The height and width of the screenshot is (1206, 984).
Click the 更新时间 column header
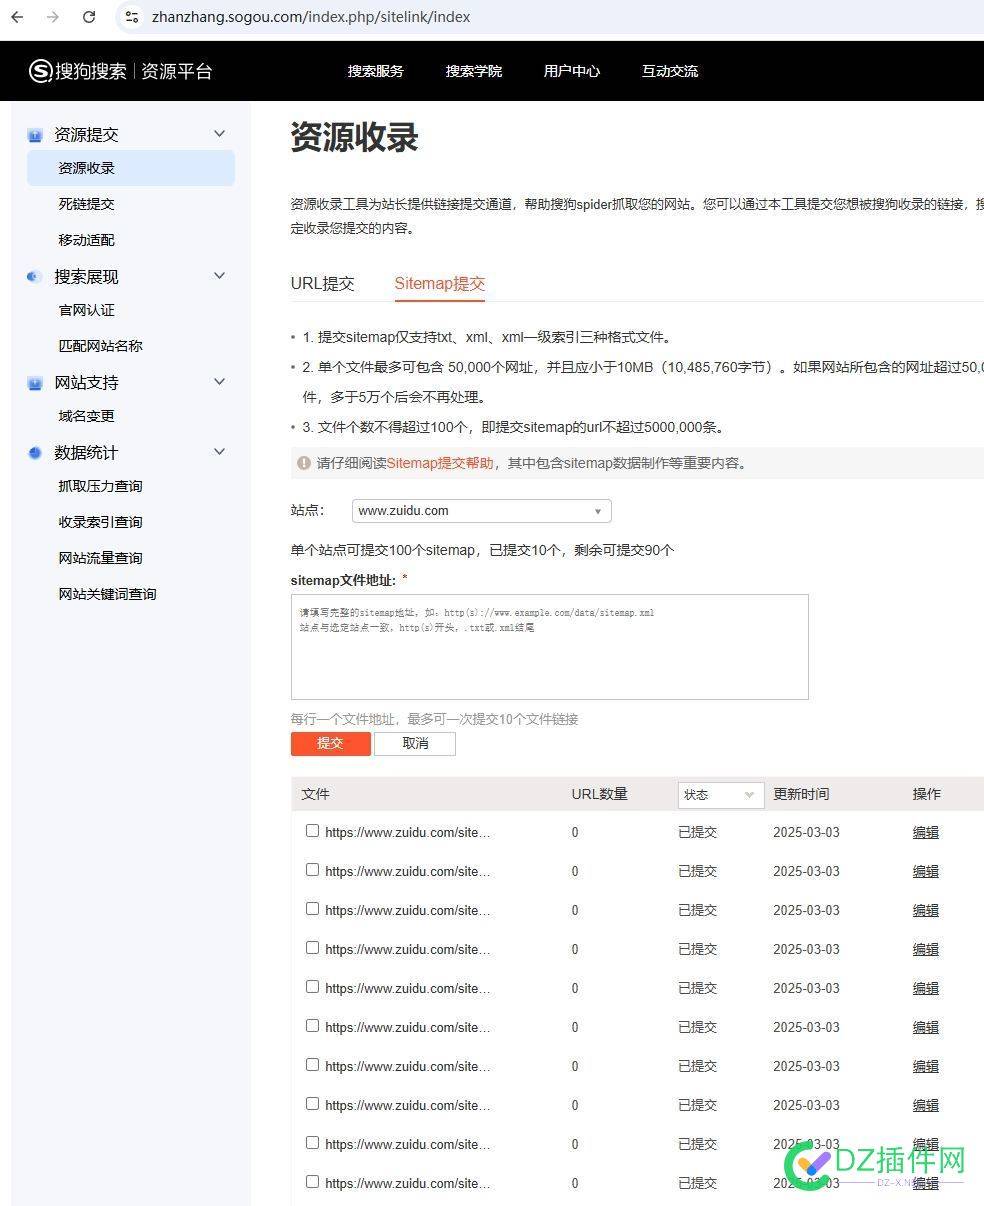click(x=801, y=794)
